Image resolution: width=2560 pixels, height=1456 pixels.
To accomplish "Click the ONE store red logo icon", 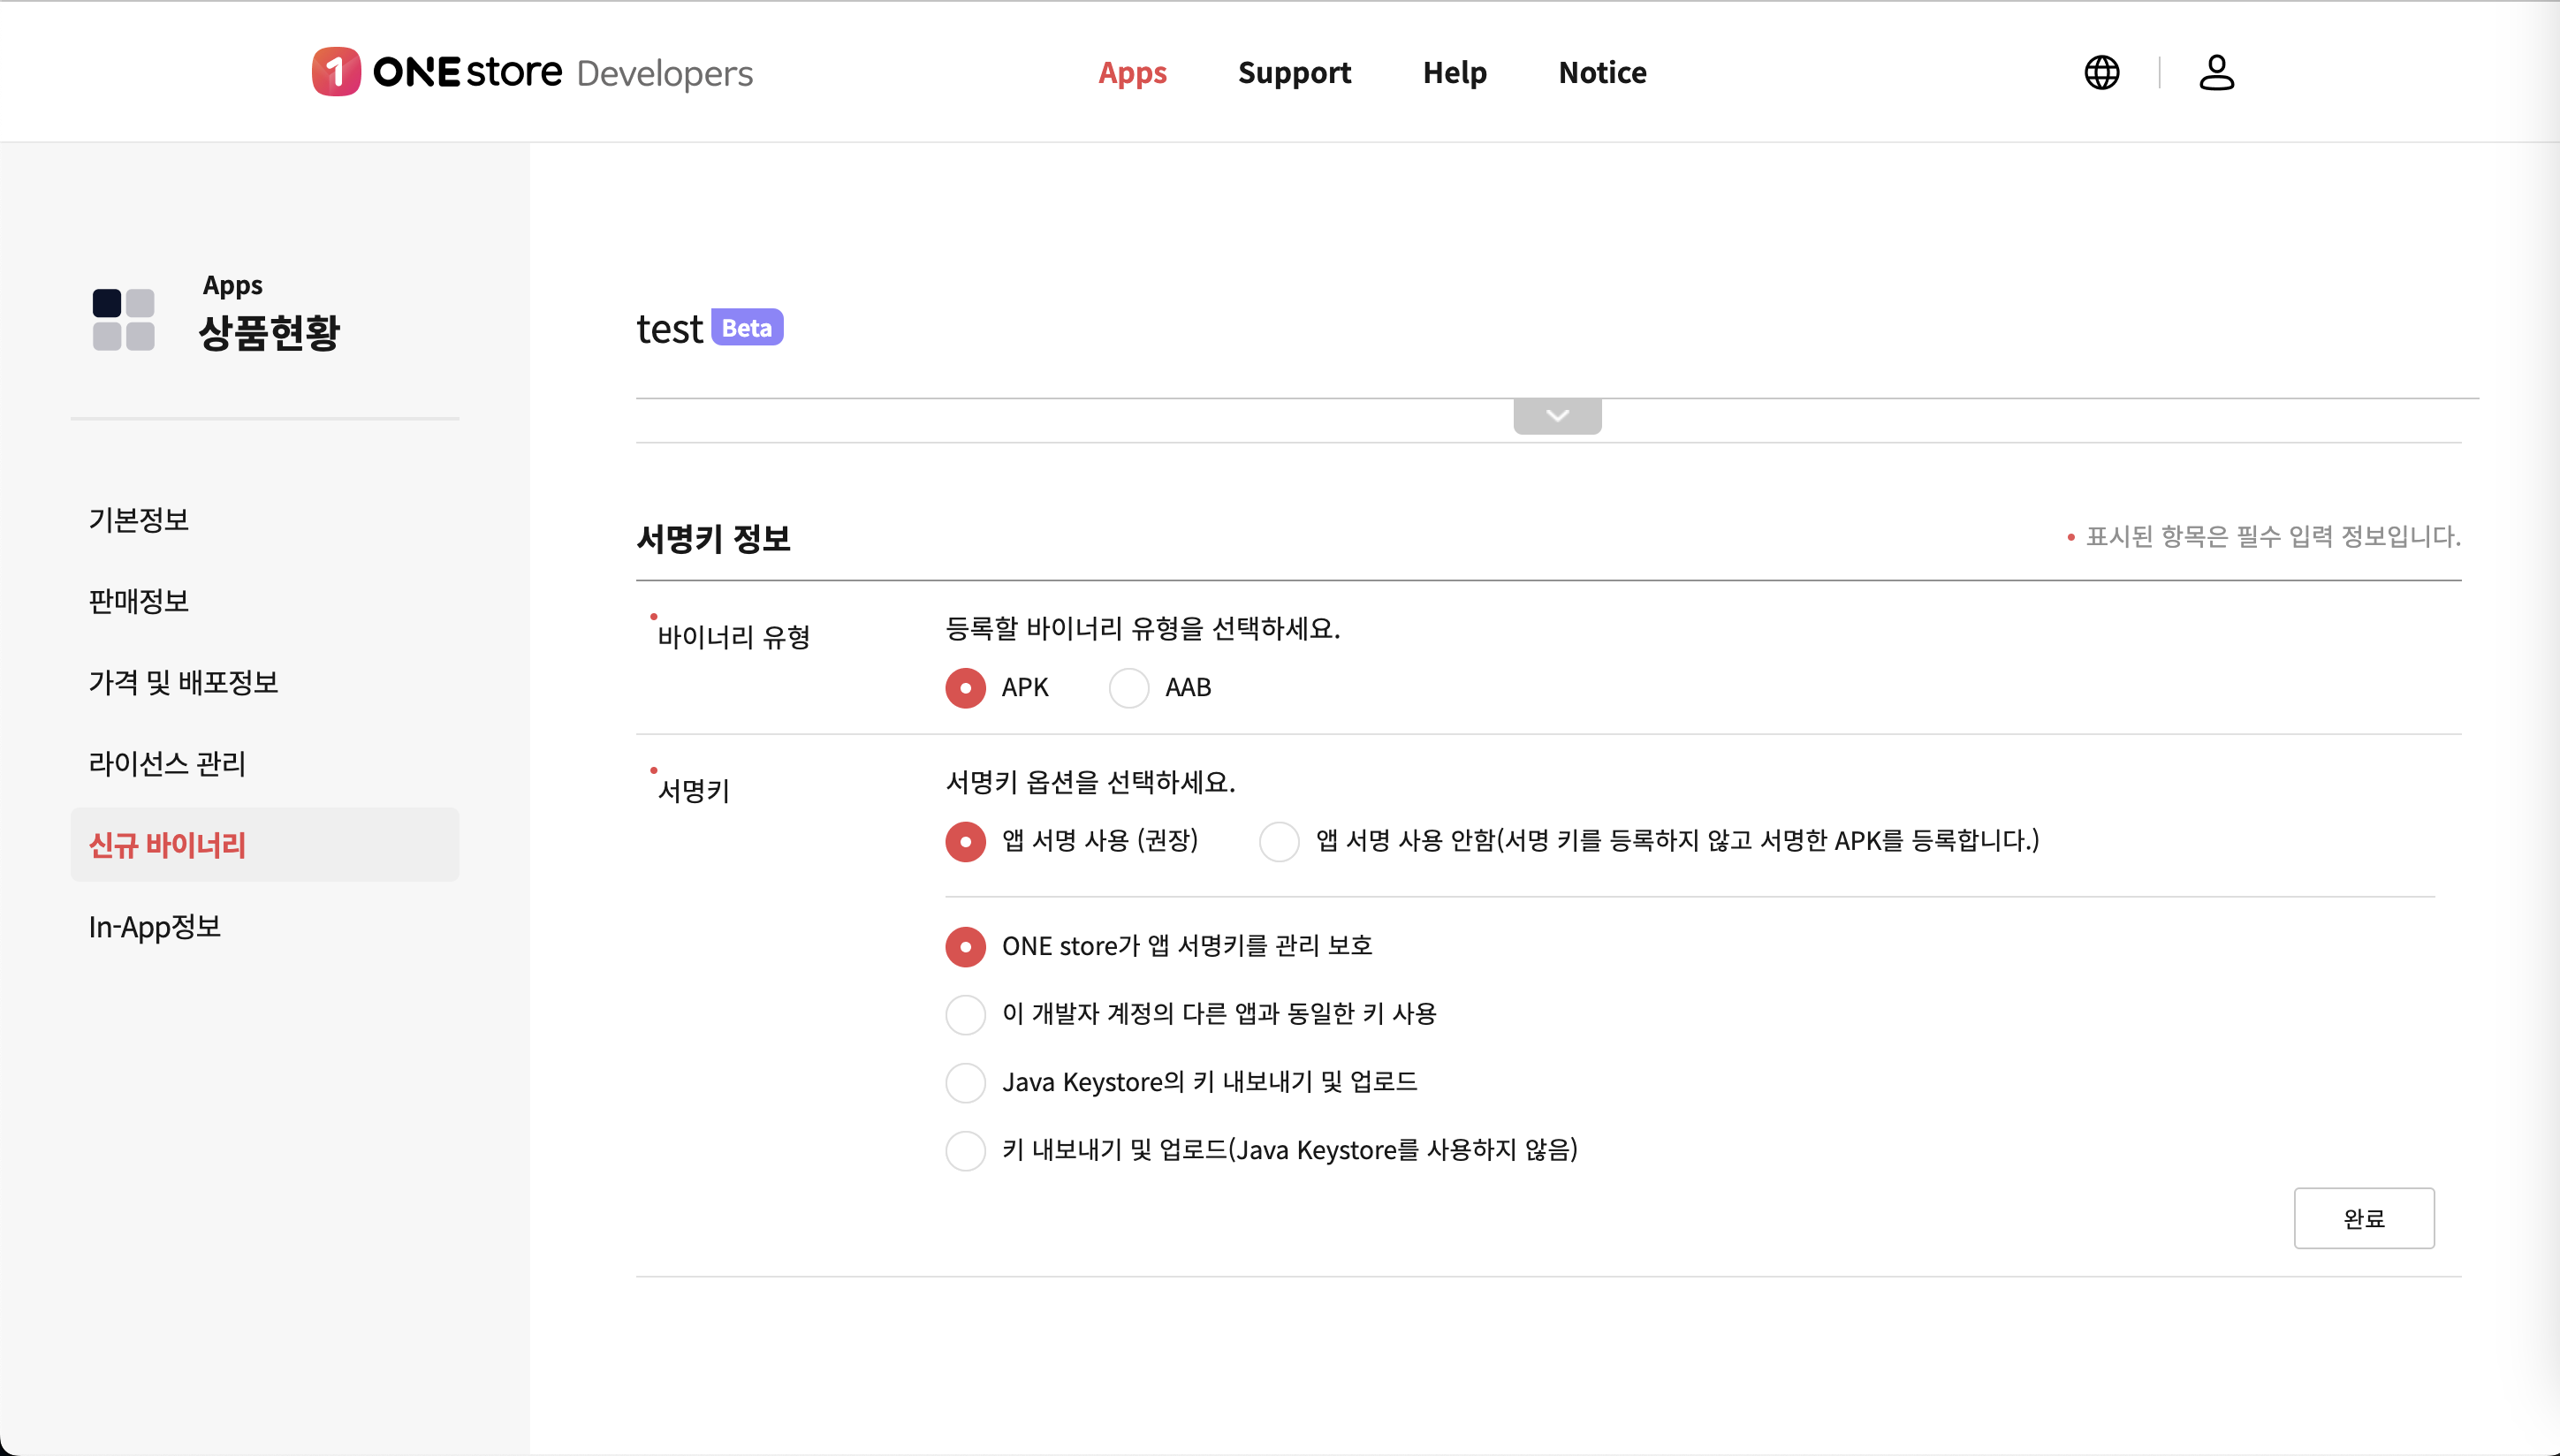I will pyautogui.click(x=336, y=72).
